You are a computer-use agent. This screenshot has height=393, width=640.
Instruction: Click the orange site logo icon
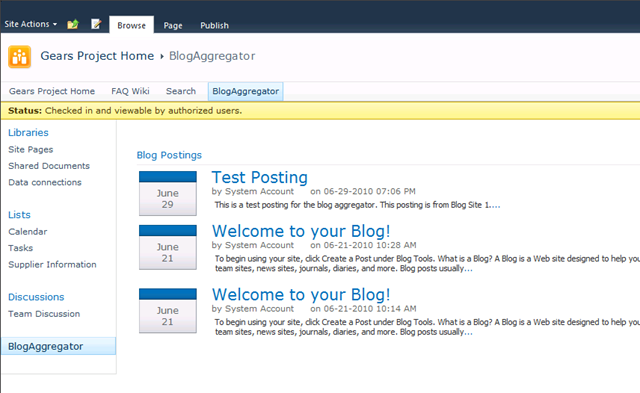(x=20, y=57)
